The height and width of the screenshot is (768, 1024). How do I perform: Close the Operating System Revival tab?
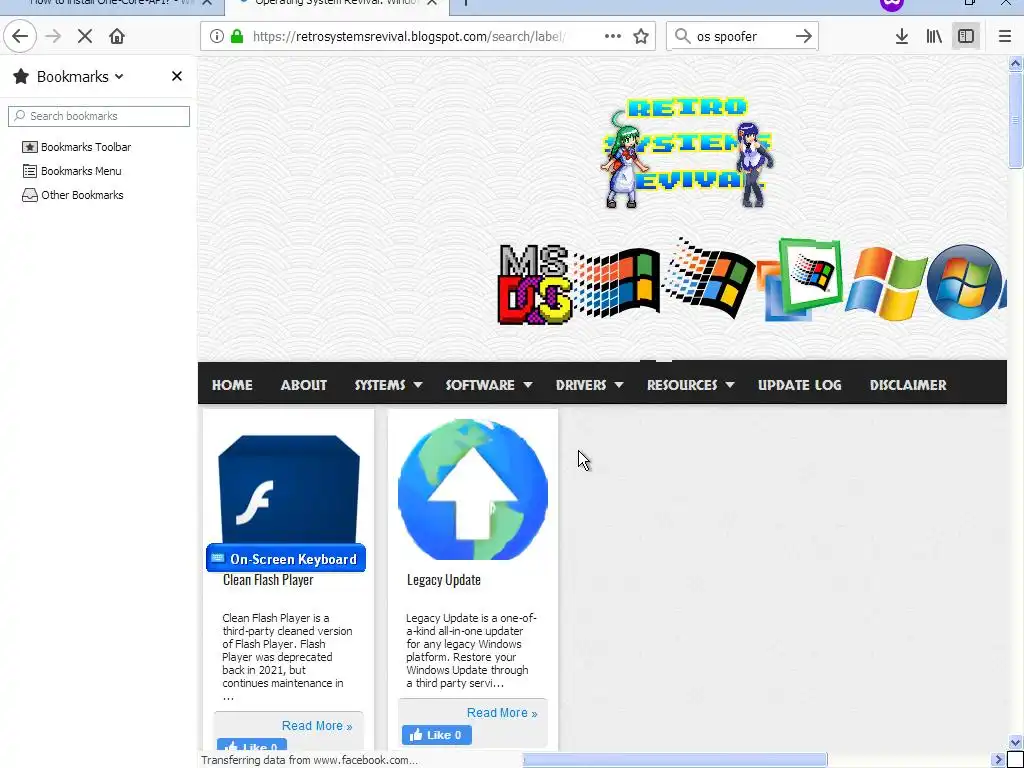point(432,3)
